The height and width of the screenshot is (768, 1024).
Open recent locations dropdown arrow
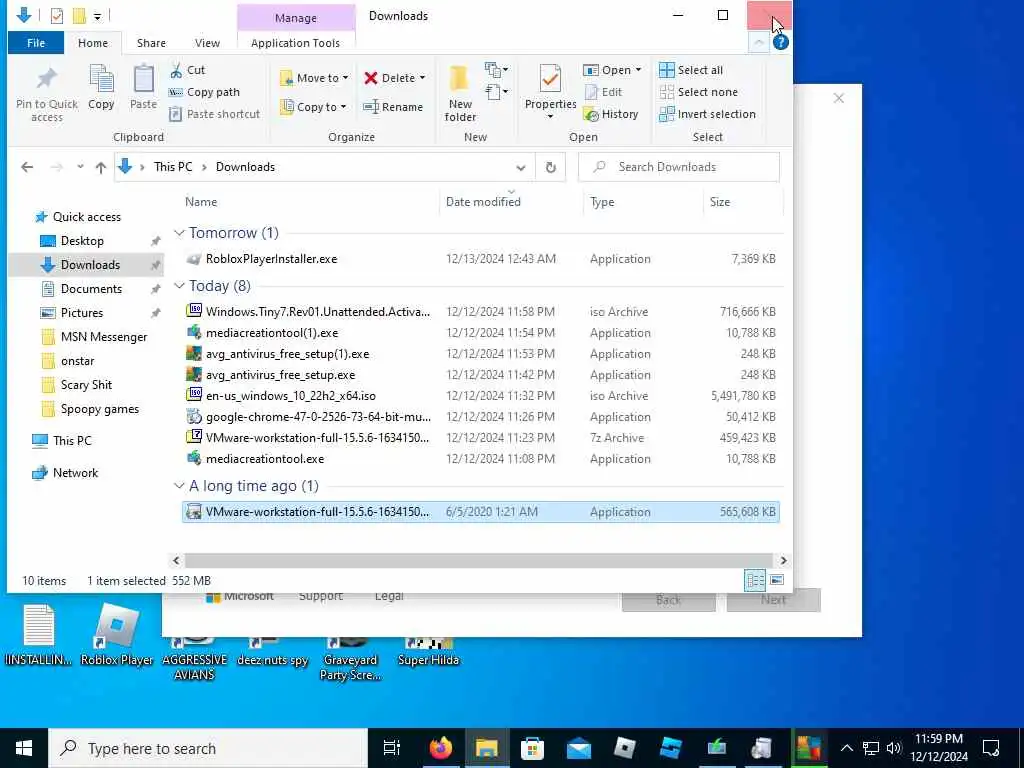[x=80, y=167]
